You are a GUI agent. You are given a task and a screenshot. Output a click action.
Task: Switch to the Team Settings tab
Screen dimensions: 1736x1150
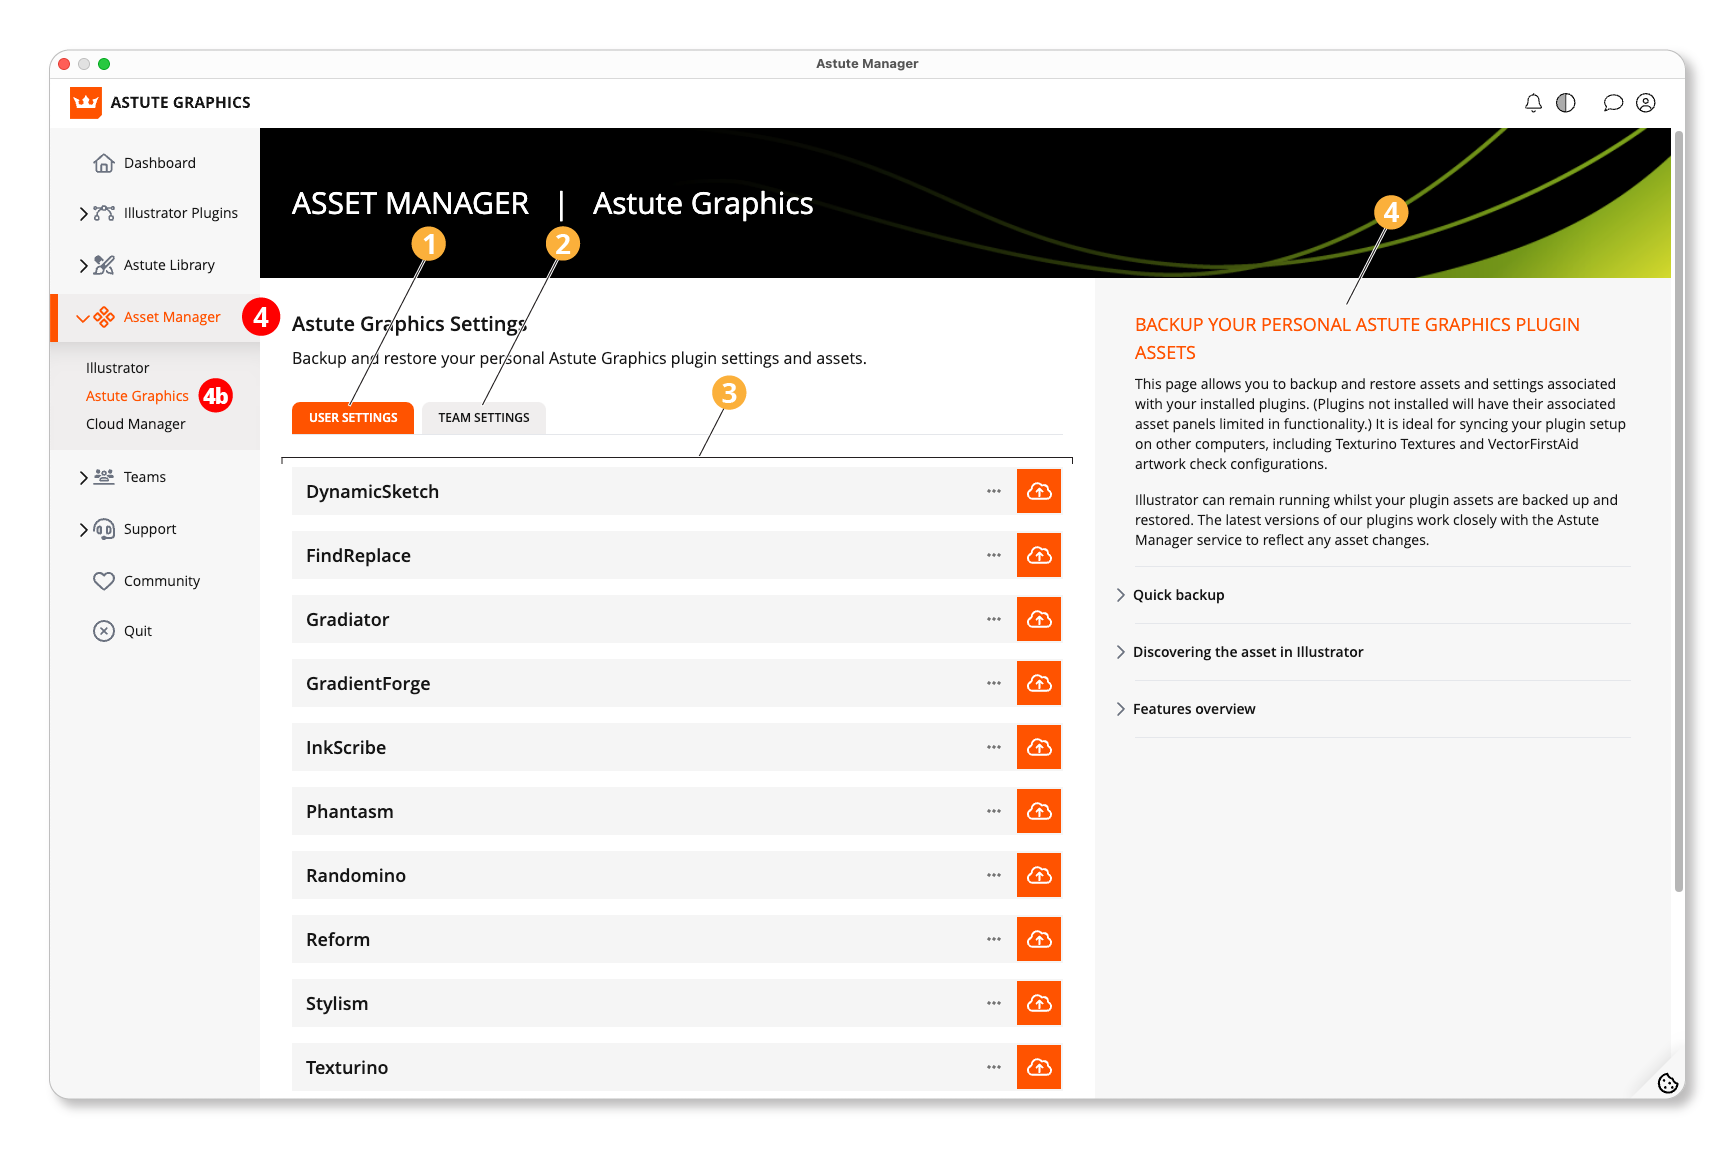coord(483,418)
